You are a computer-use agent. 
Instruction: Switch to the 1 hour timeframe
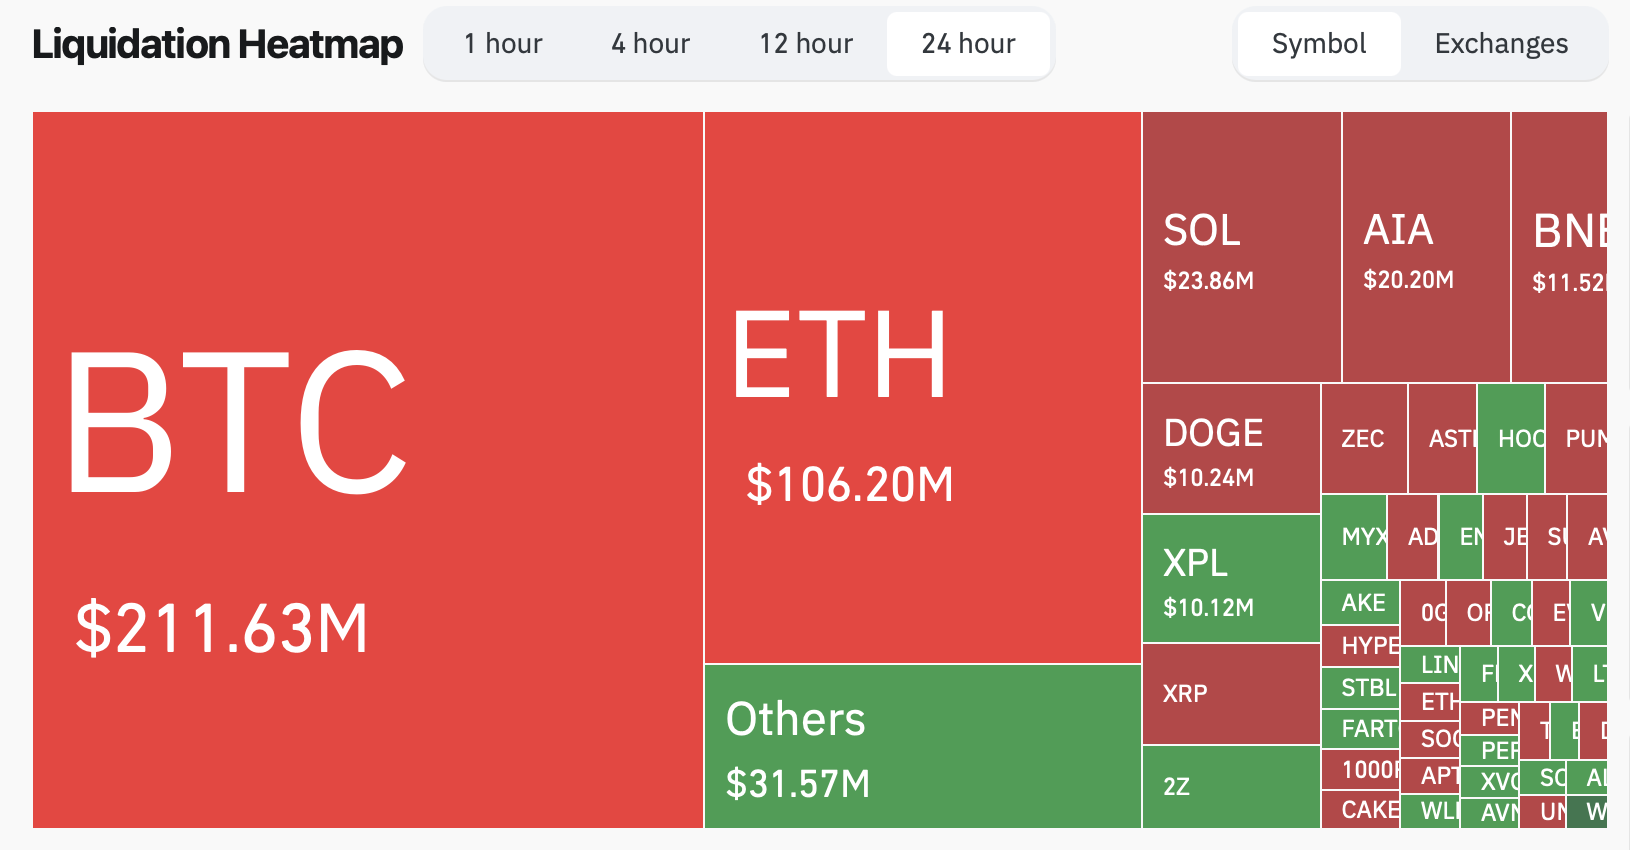[x=503, y=44]
